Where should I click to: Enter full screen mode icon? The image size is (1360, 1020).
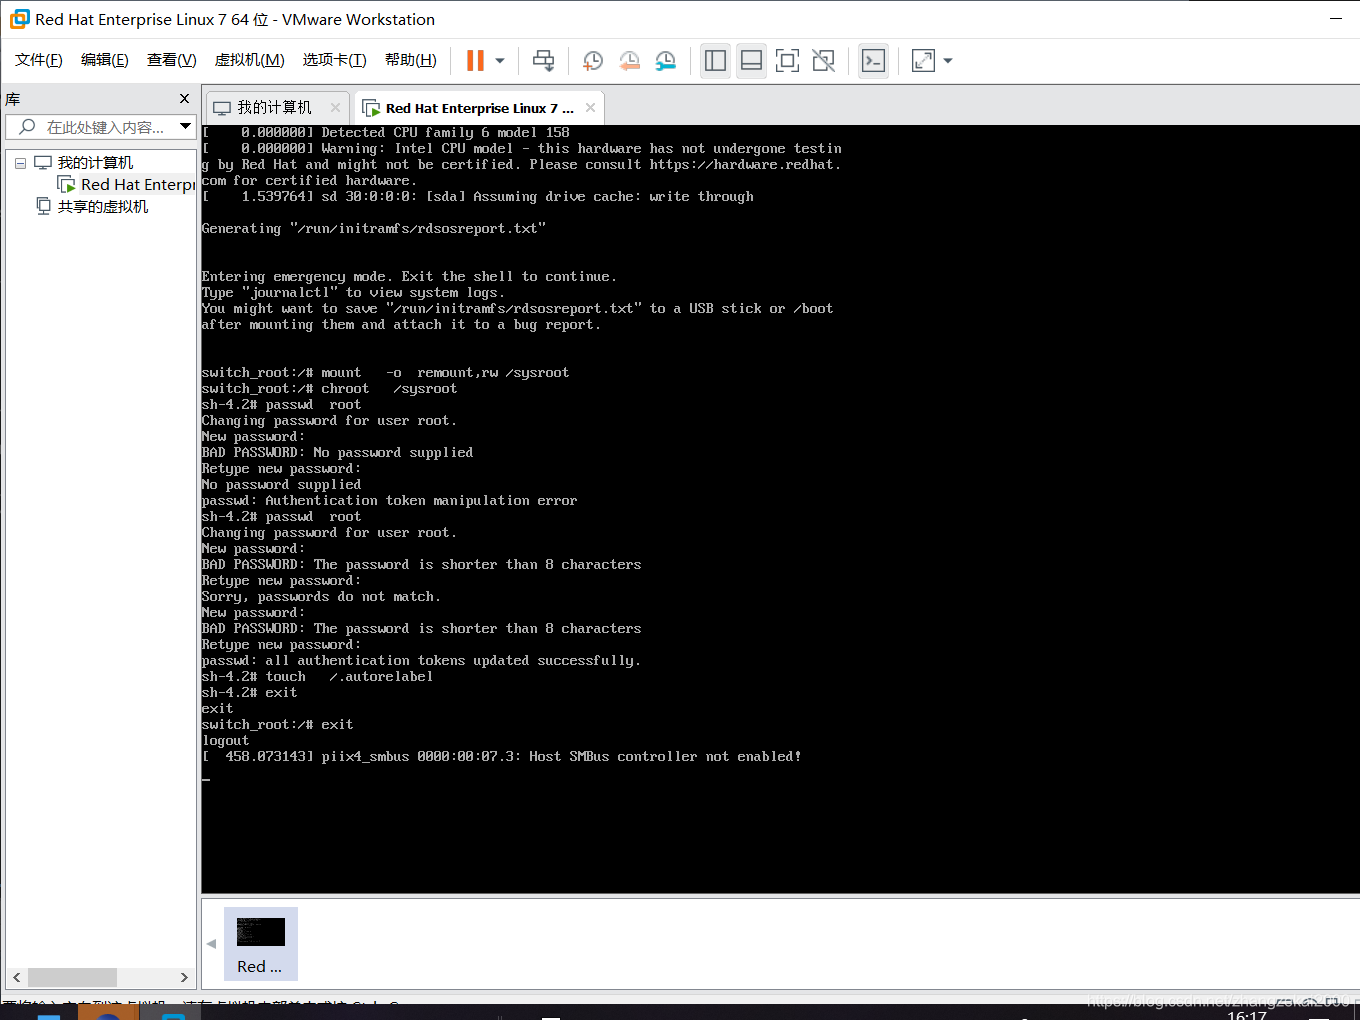787,61
